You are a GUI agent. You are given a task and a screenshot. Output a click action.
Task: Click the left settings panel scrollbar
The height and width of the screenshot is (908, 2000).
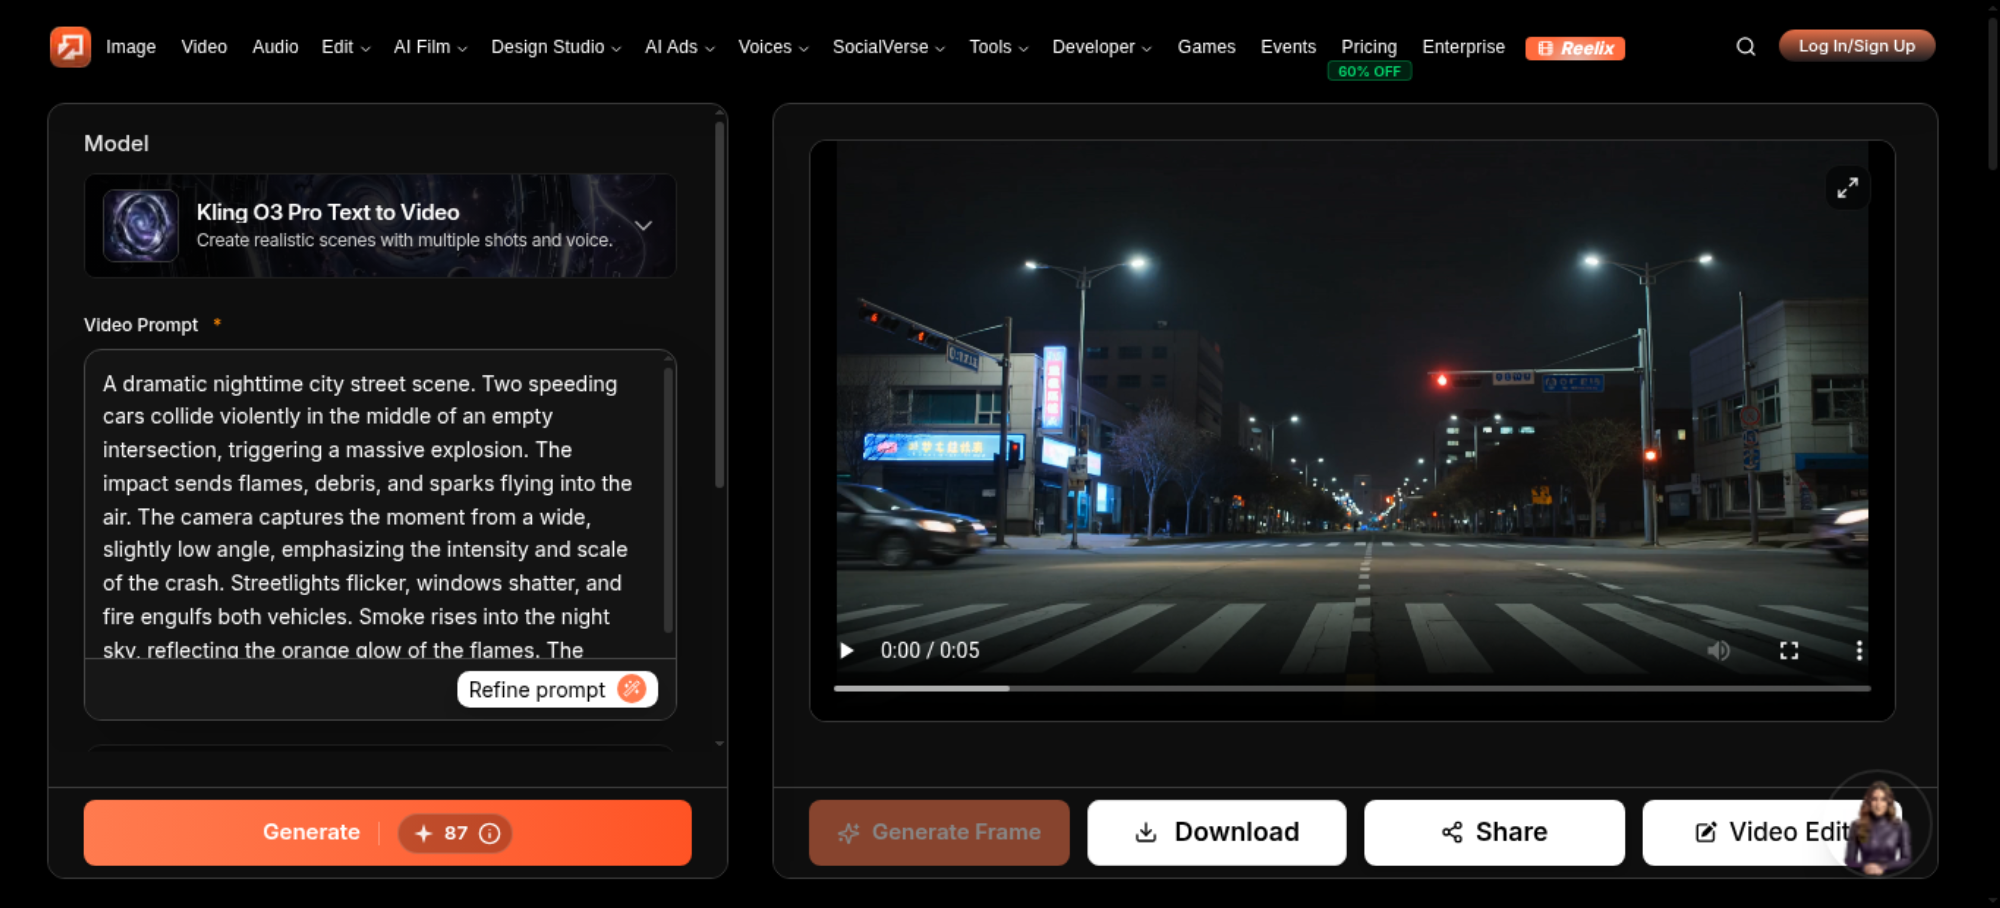pyautogui.click(x=719, y=304)
